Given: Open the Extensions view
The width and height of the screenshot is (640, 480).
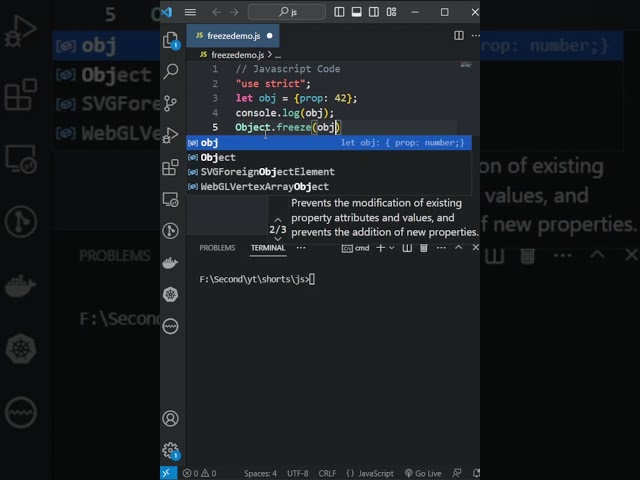Looking at the screenshot, I should [x=171, y=167].
